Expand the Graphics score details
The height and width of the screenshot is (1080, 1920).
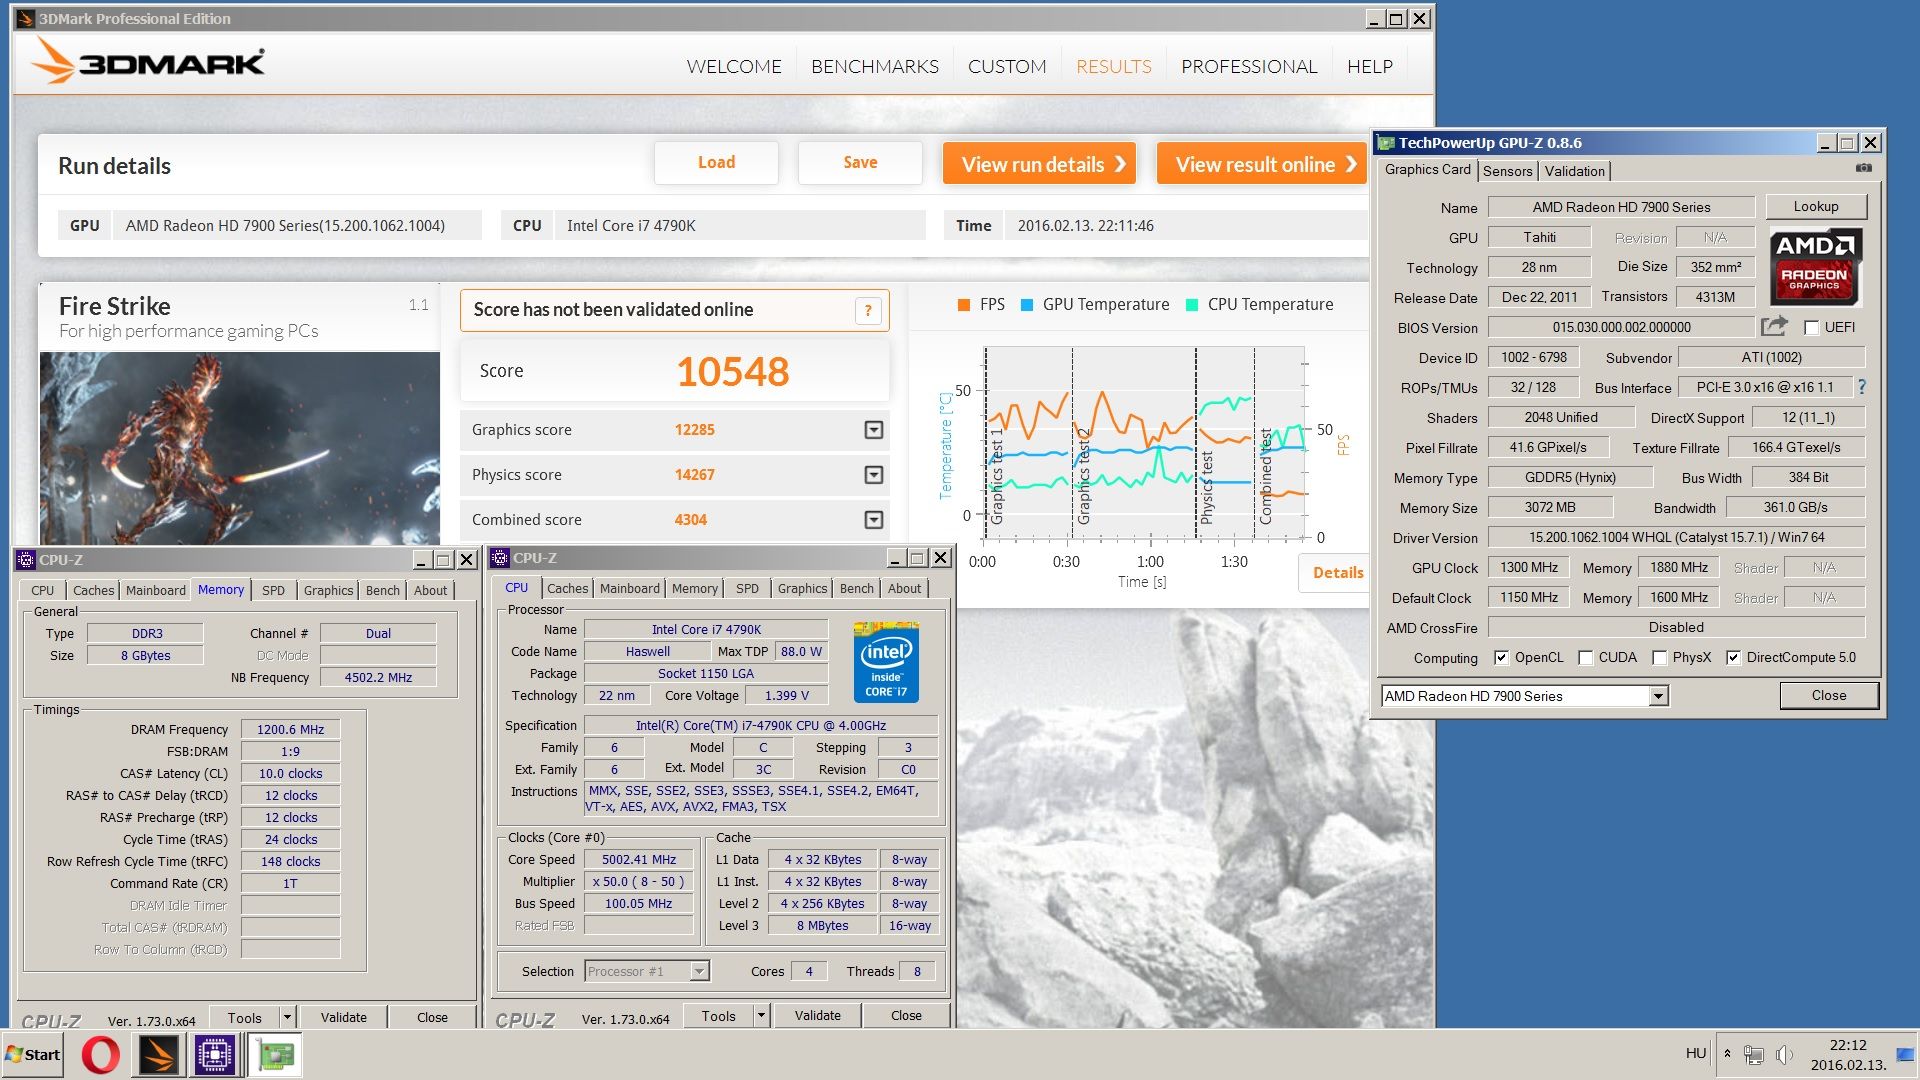(873, 430)
